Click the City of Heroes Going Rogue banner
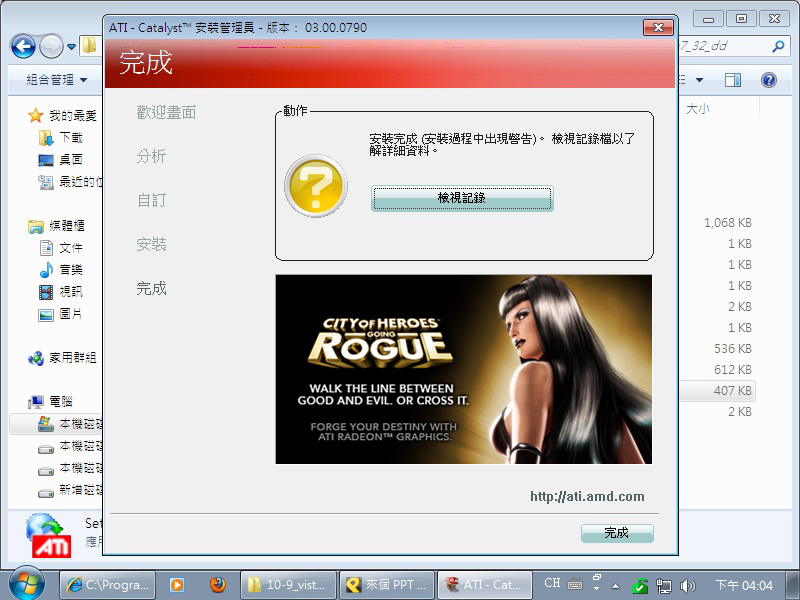 (463, 369)
